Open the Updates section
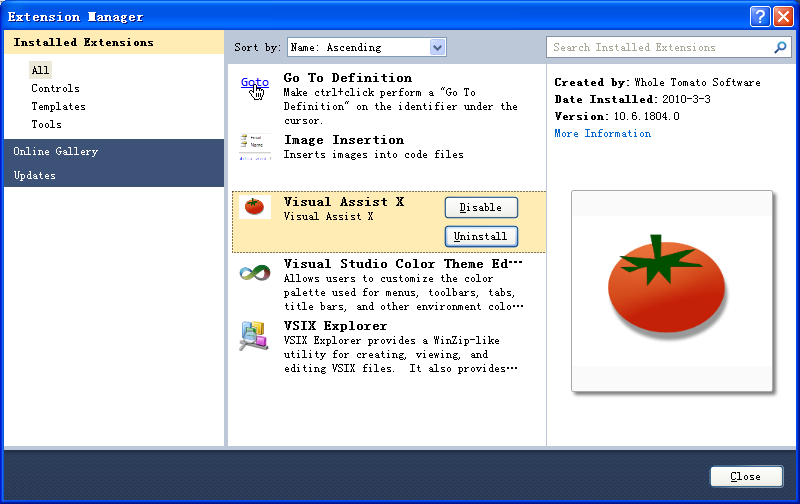This screenshot has height=504, width=800. pos(114,175)
